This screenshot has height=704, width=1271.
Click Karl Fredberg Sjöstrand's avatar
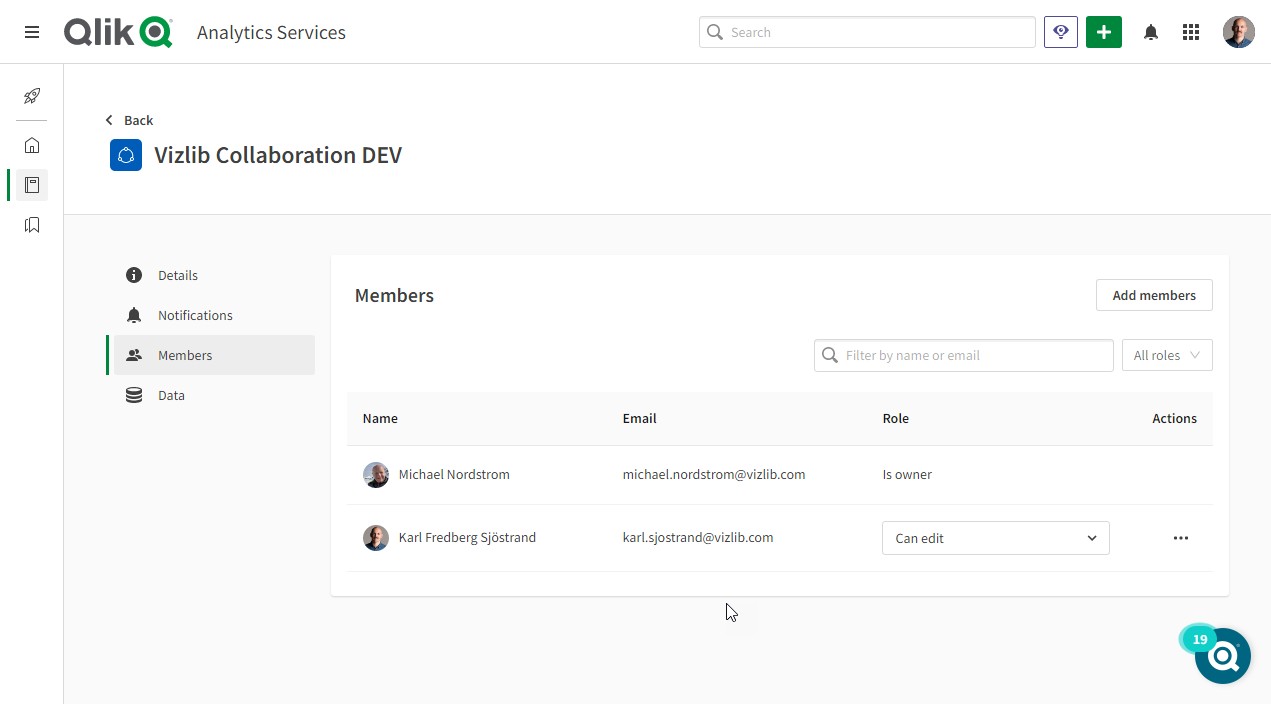(x=376, y=538)
